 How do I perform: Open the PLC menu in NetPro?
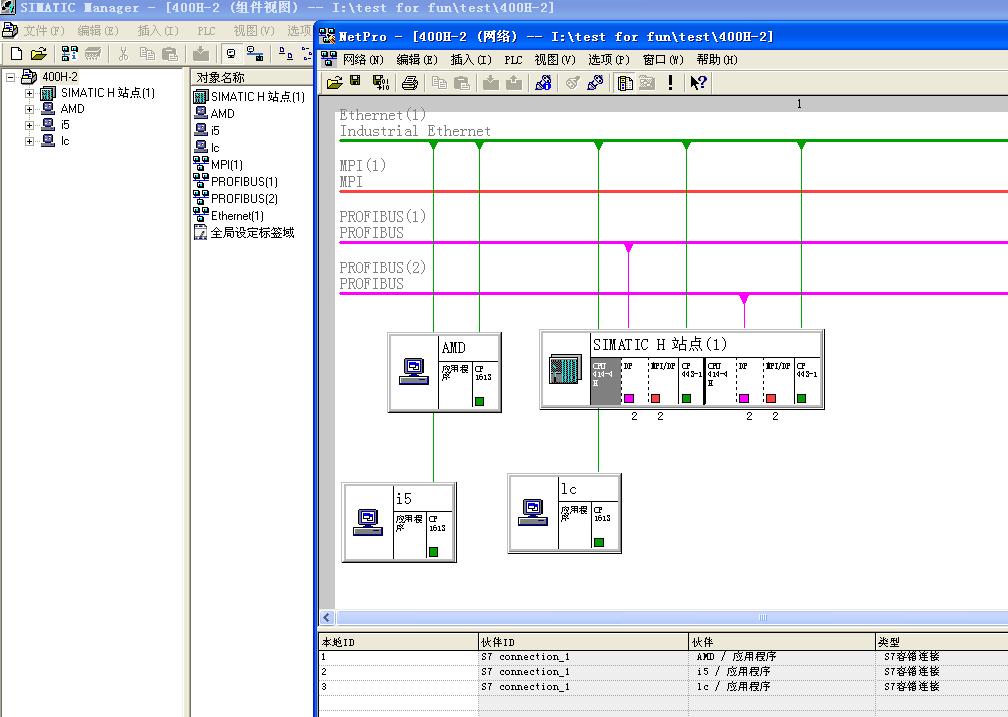click(x=513, y=60)
